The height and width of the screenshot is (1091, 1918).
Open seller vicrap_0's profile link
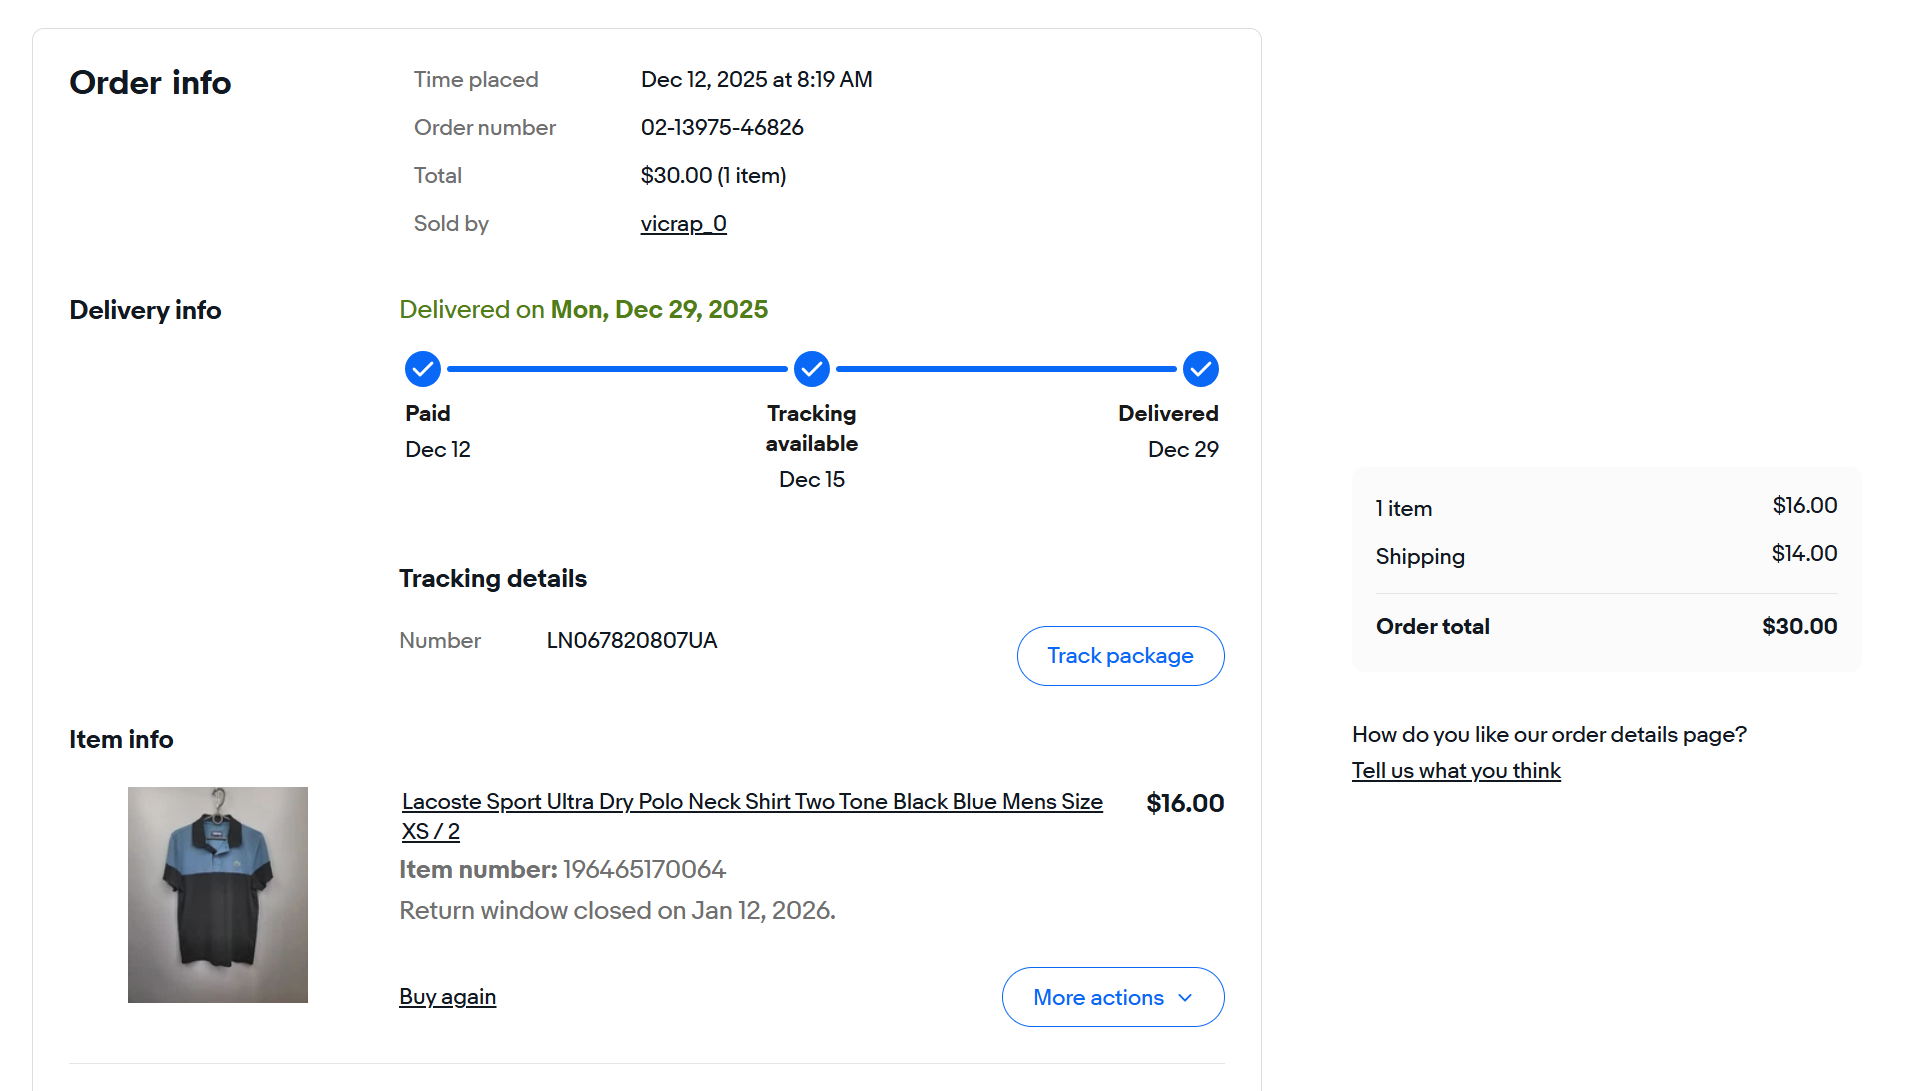pos(683,224)
